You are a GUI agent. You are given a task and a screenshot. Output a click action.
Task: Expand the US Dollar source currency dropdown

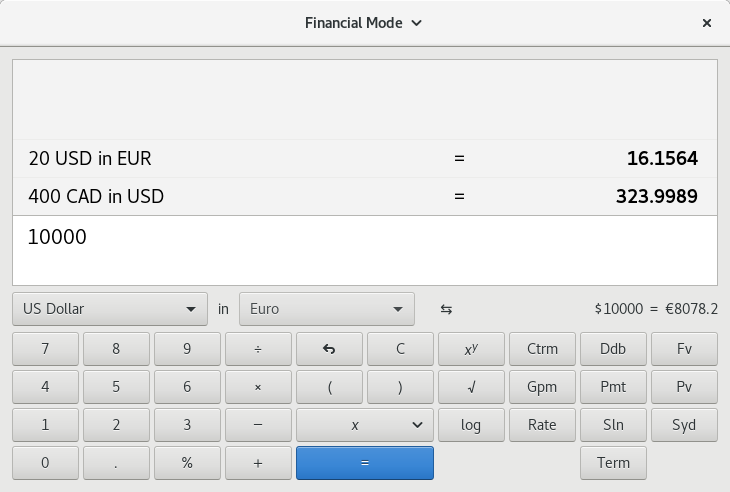pyautogui.click(x=109, y=309)
